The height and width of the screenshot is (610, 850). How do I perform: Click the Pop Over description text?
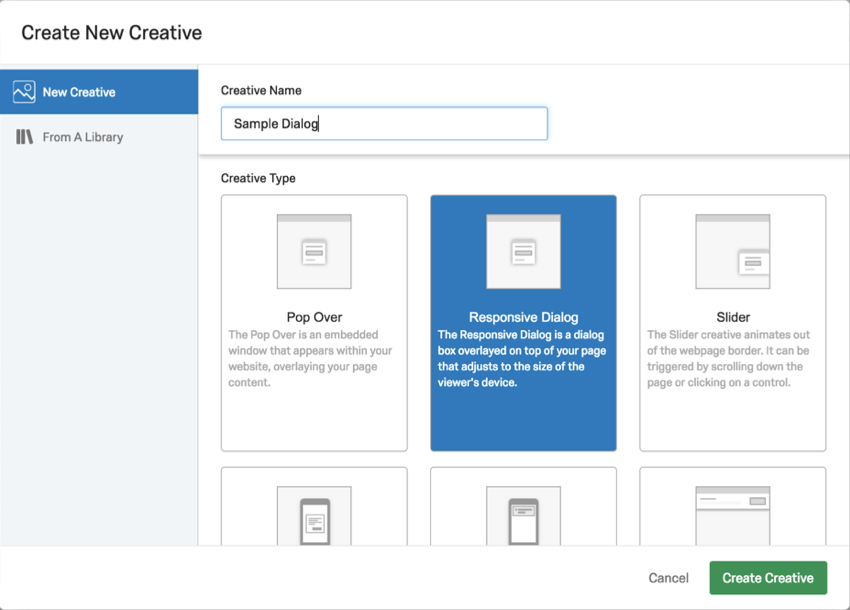pos(310,358)
